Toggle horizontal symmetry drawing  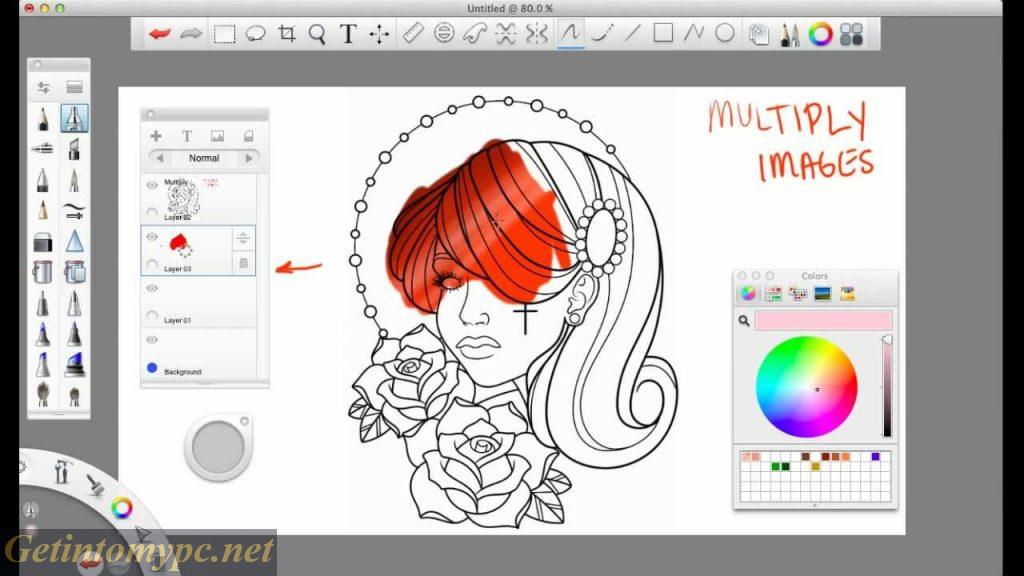505,34
